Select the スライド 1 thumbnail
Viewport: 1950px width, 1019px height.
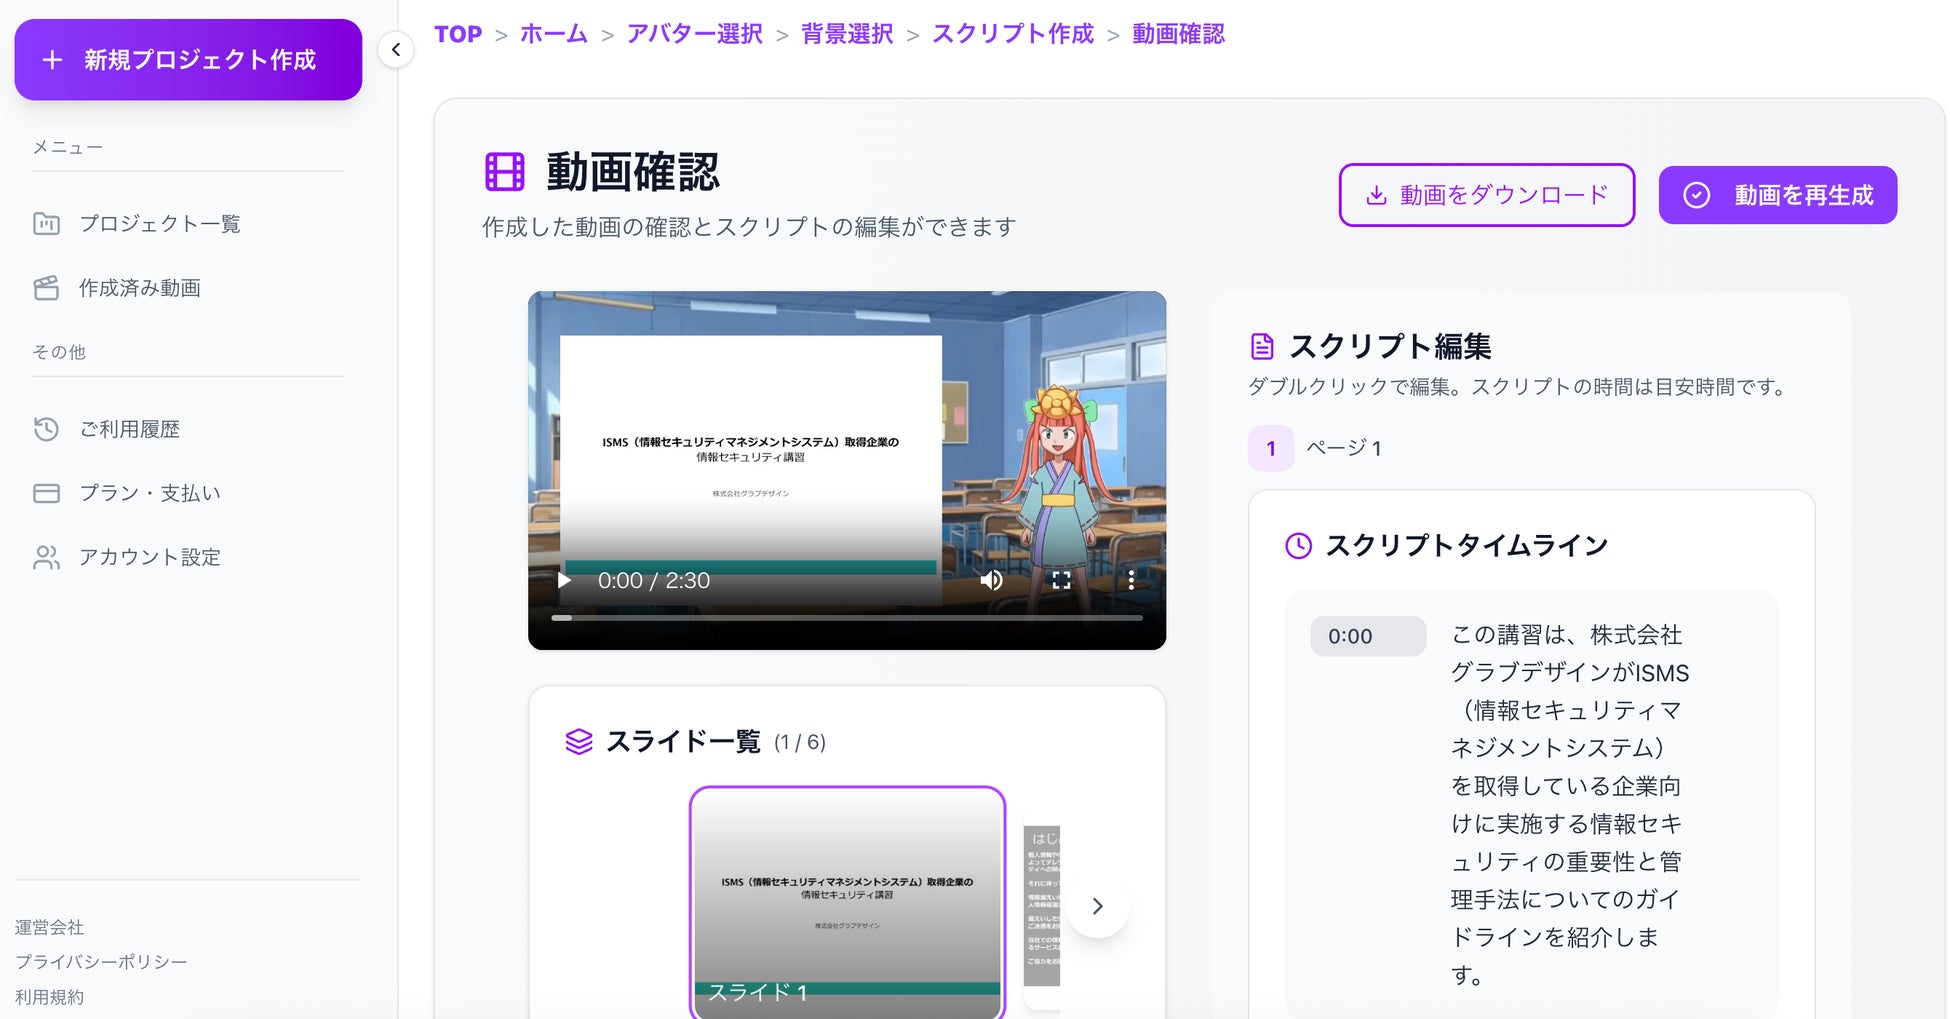click(x=847, y=902)
